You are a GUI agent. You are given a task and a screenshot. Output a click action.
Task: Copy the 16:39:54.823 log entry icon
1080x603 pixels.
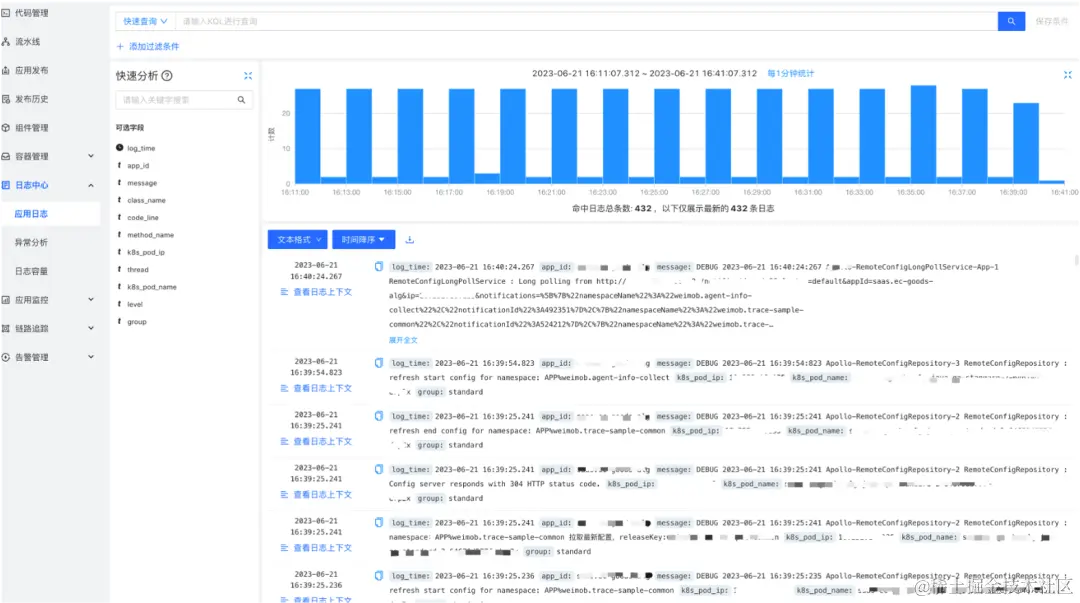(379, 363)
